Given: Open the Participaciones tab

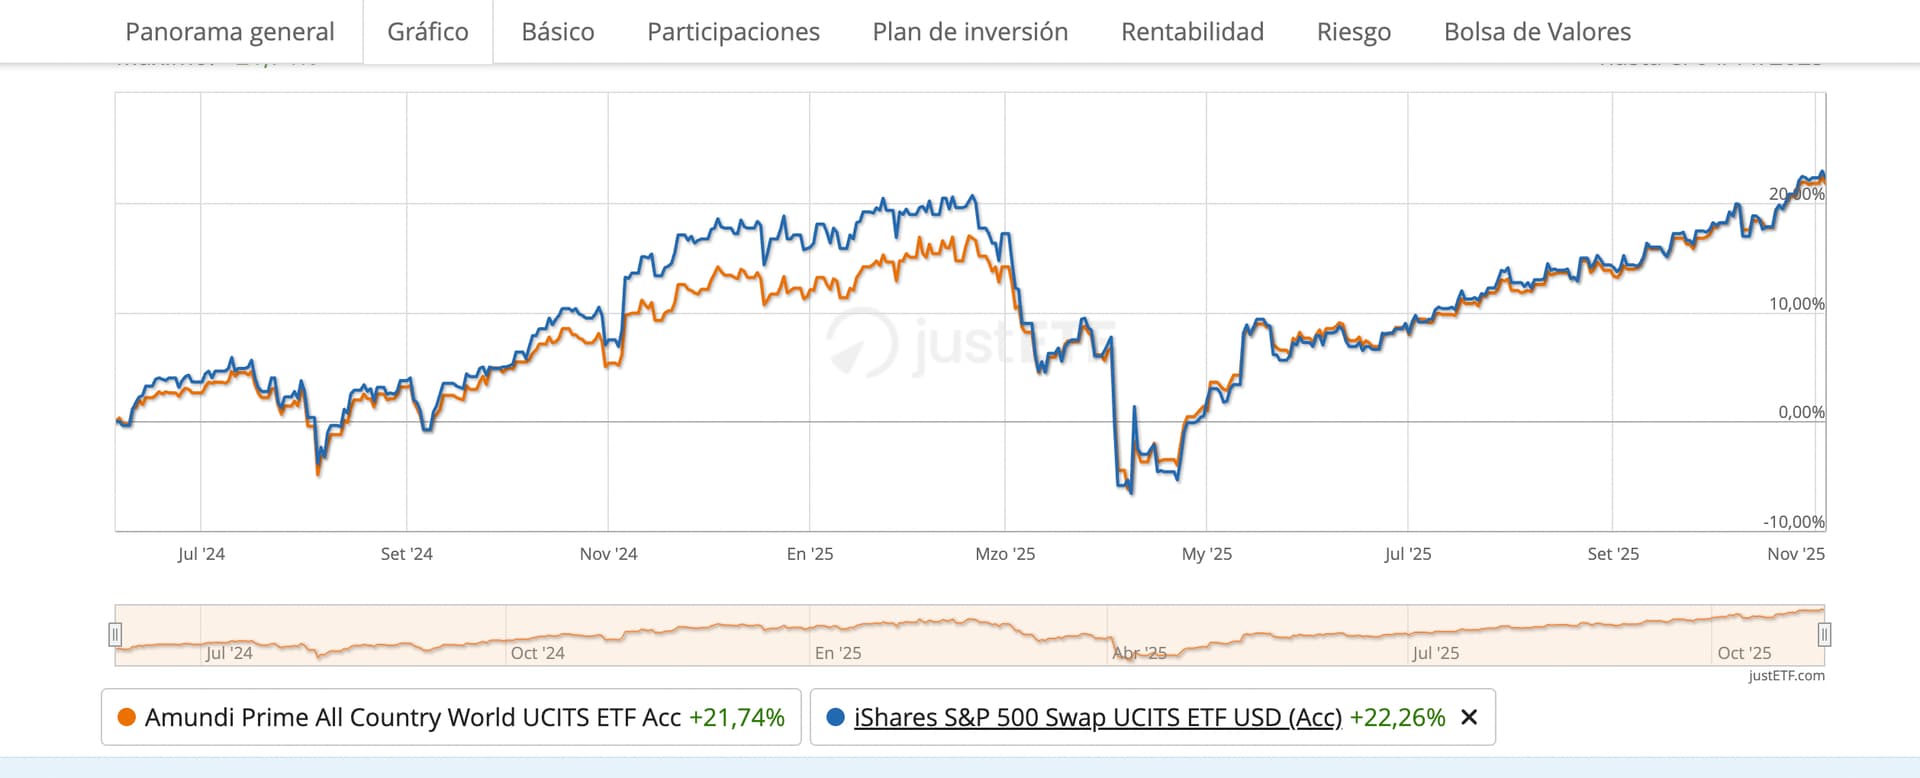Looking at the screenshot, I should (x=733, y=32).
